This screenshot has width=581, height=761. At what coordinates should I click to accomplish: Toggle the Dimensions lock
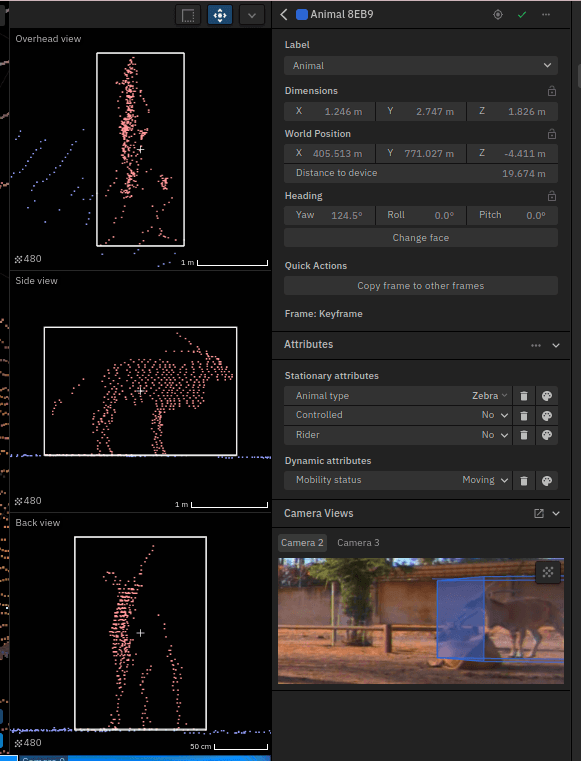552,91
